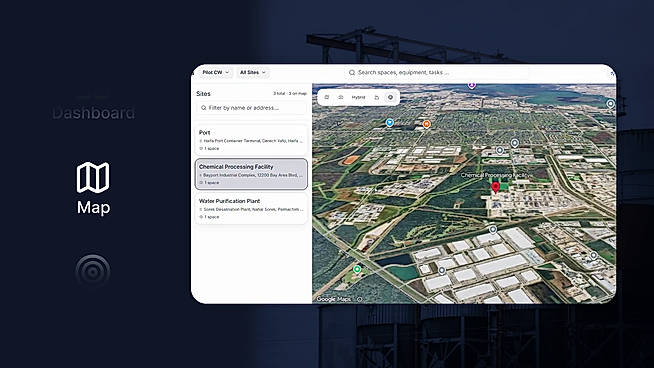Screen dimensions: 654x368
Task: Select the Port site card
Action: 252,140
